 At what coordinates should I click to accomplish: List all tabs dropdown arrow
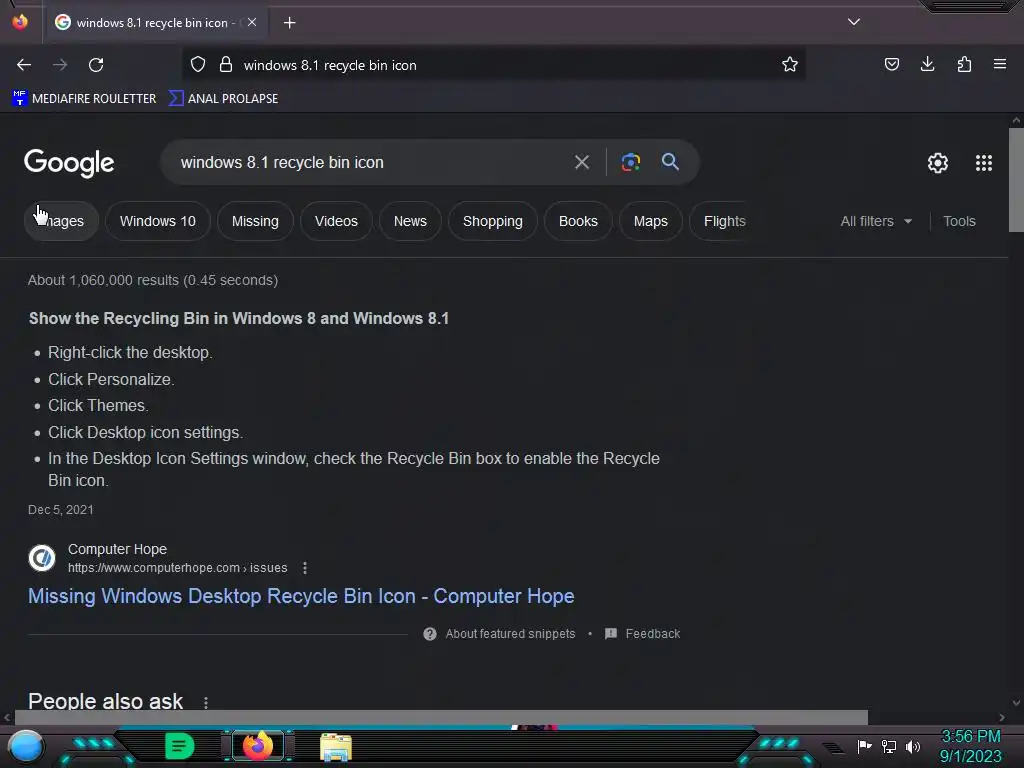coord(854,22)
